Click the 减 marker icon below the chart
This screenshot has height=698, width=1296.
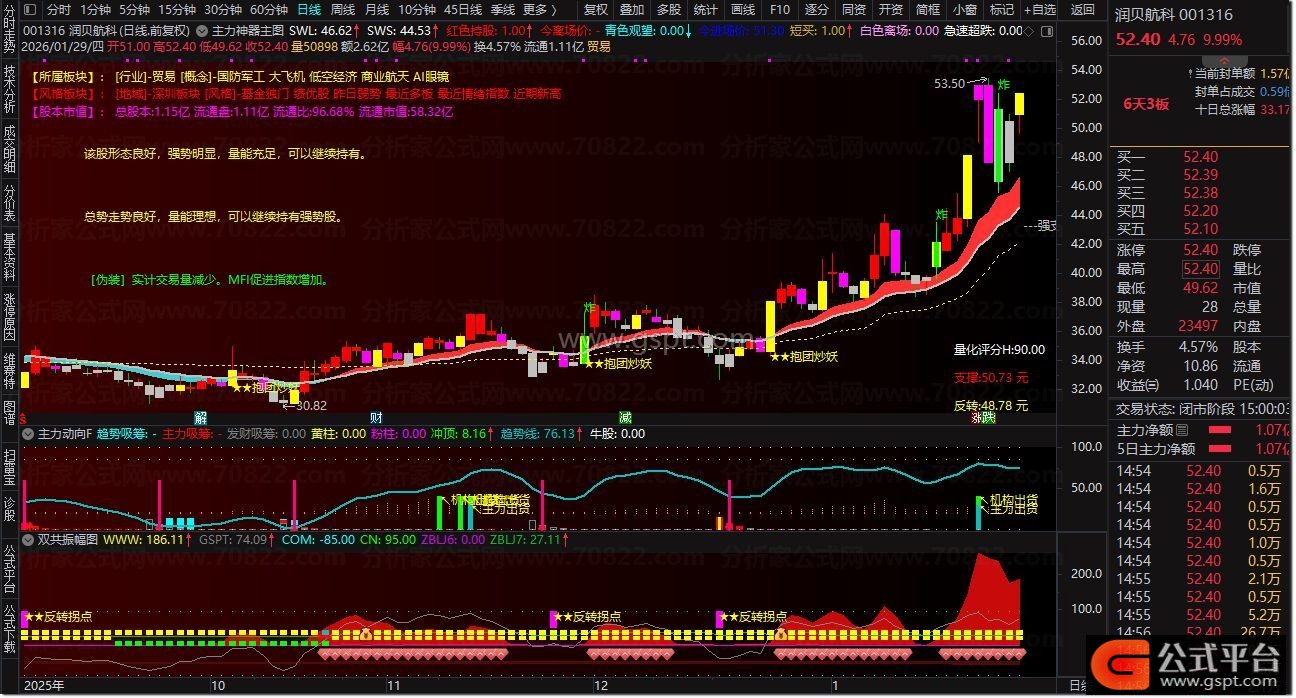pos(625,417)
